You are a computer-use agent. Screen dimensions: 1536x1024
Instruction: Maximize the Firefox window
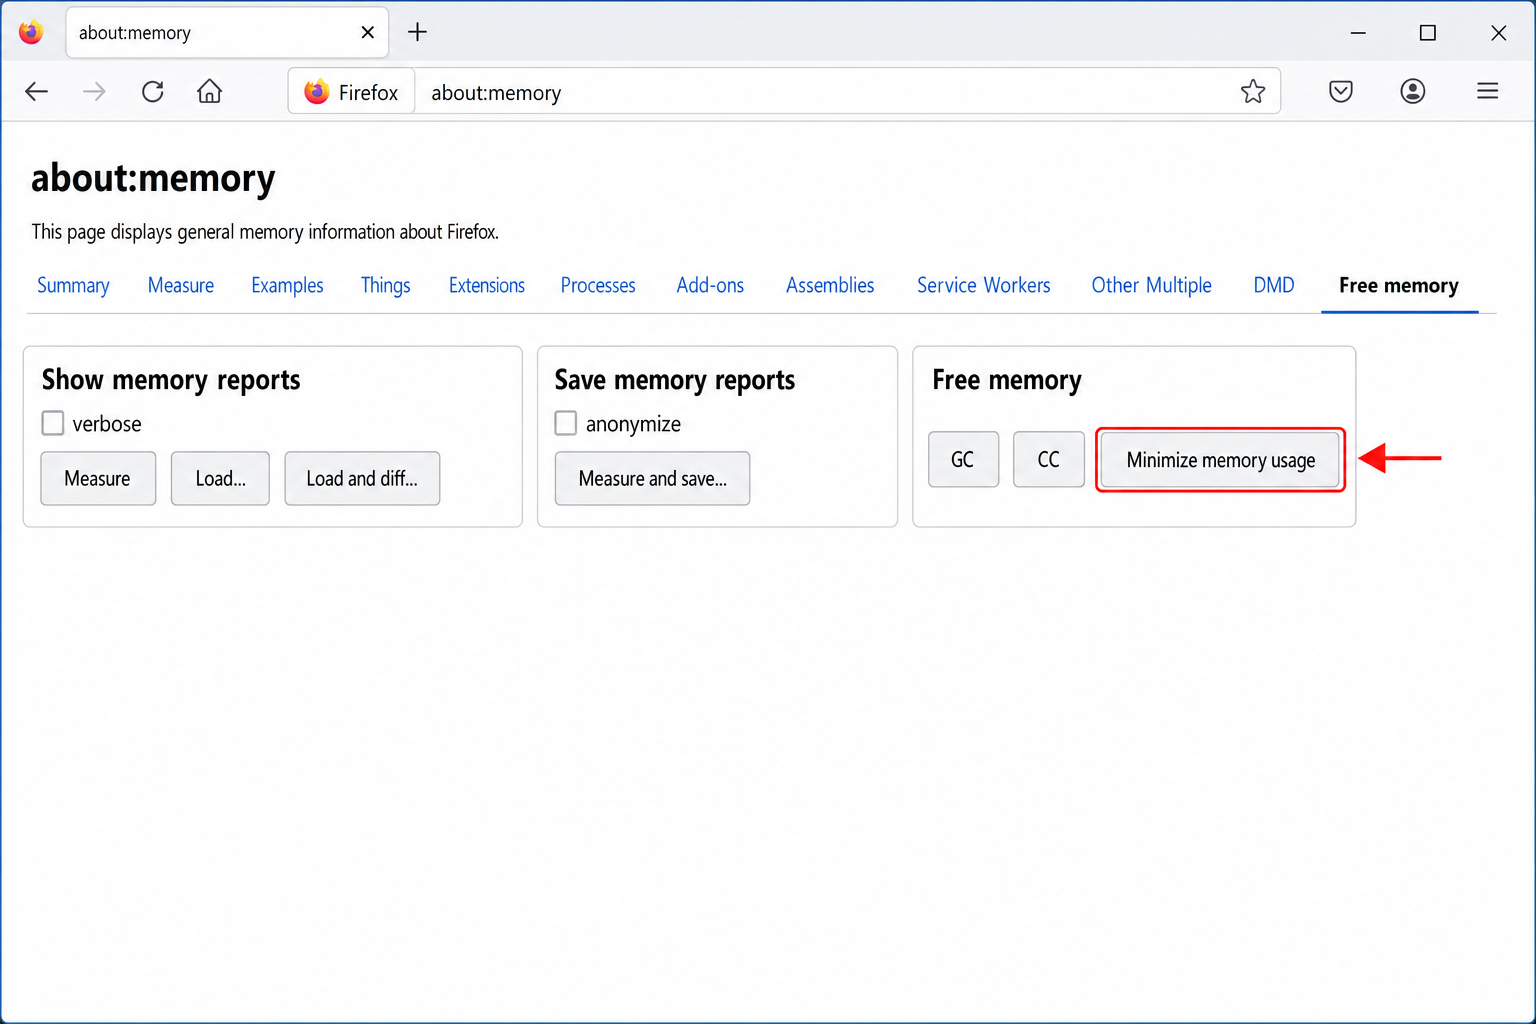point(1428,33)
